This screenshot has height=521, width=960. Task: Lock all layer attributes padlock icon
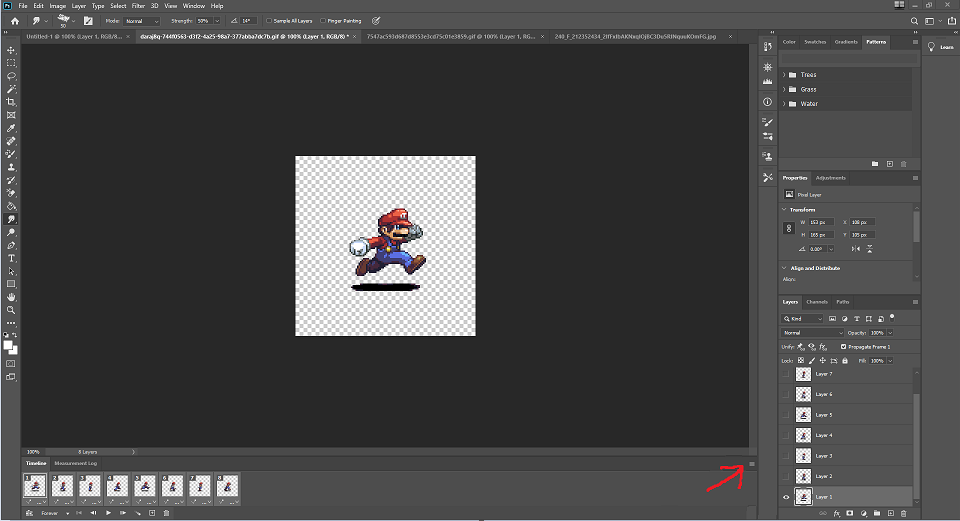[845, 361]
